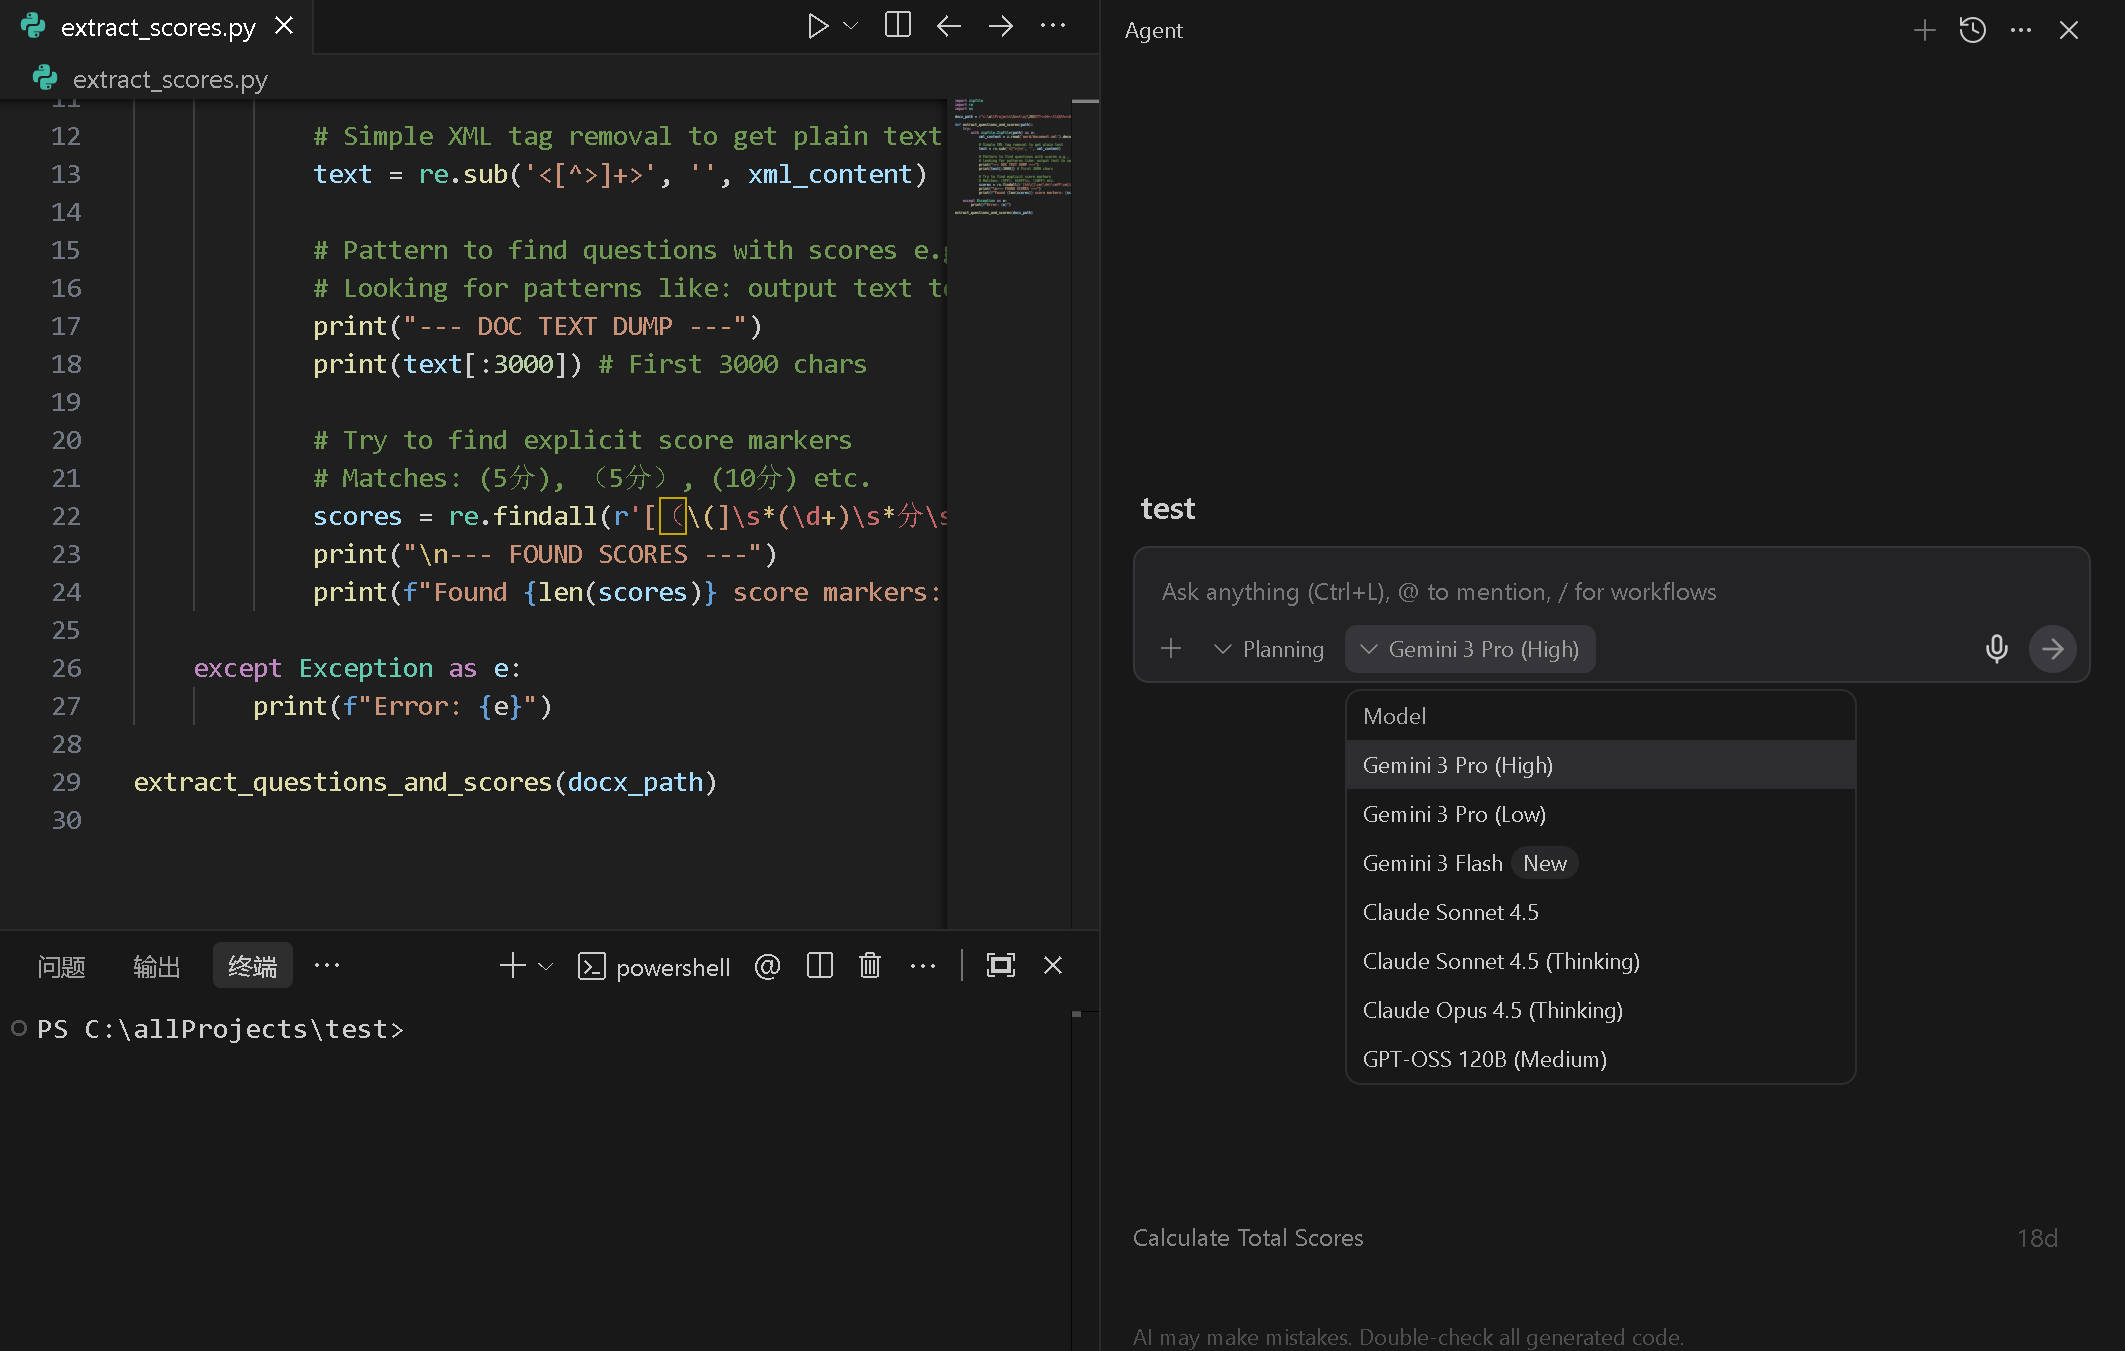This screenshot has height=1351, width=2125.
Task: Run the Python file with play icon
Action: click(x=817, y=26)
